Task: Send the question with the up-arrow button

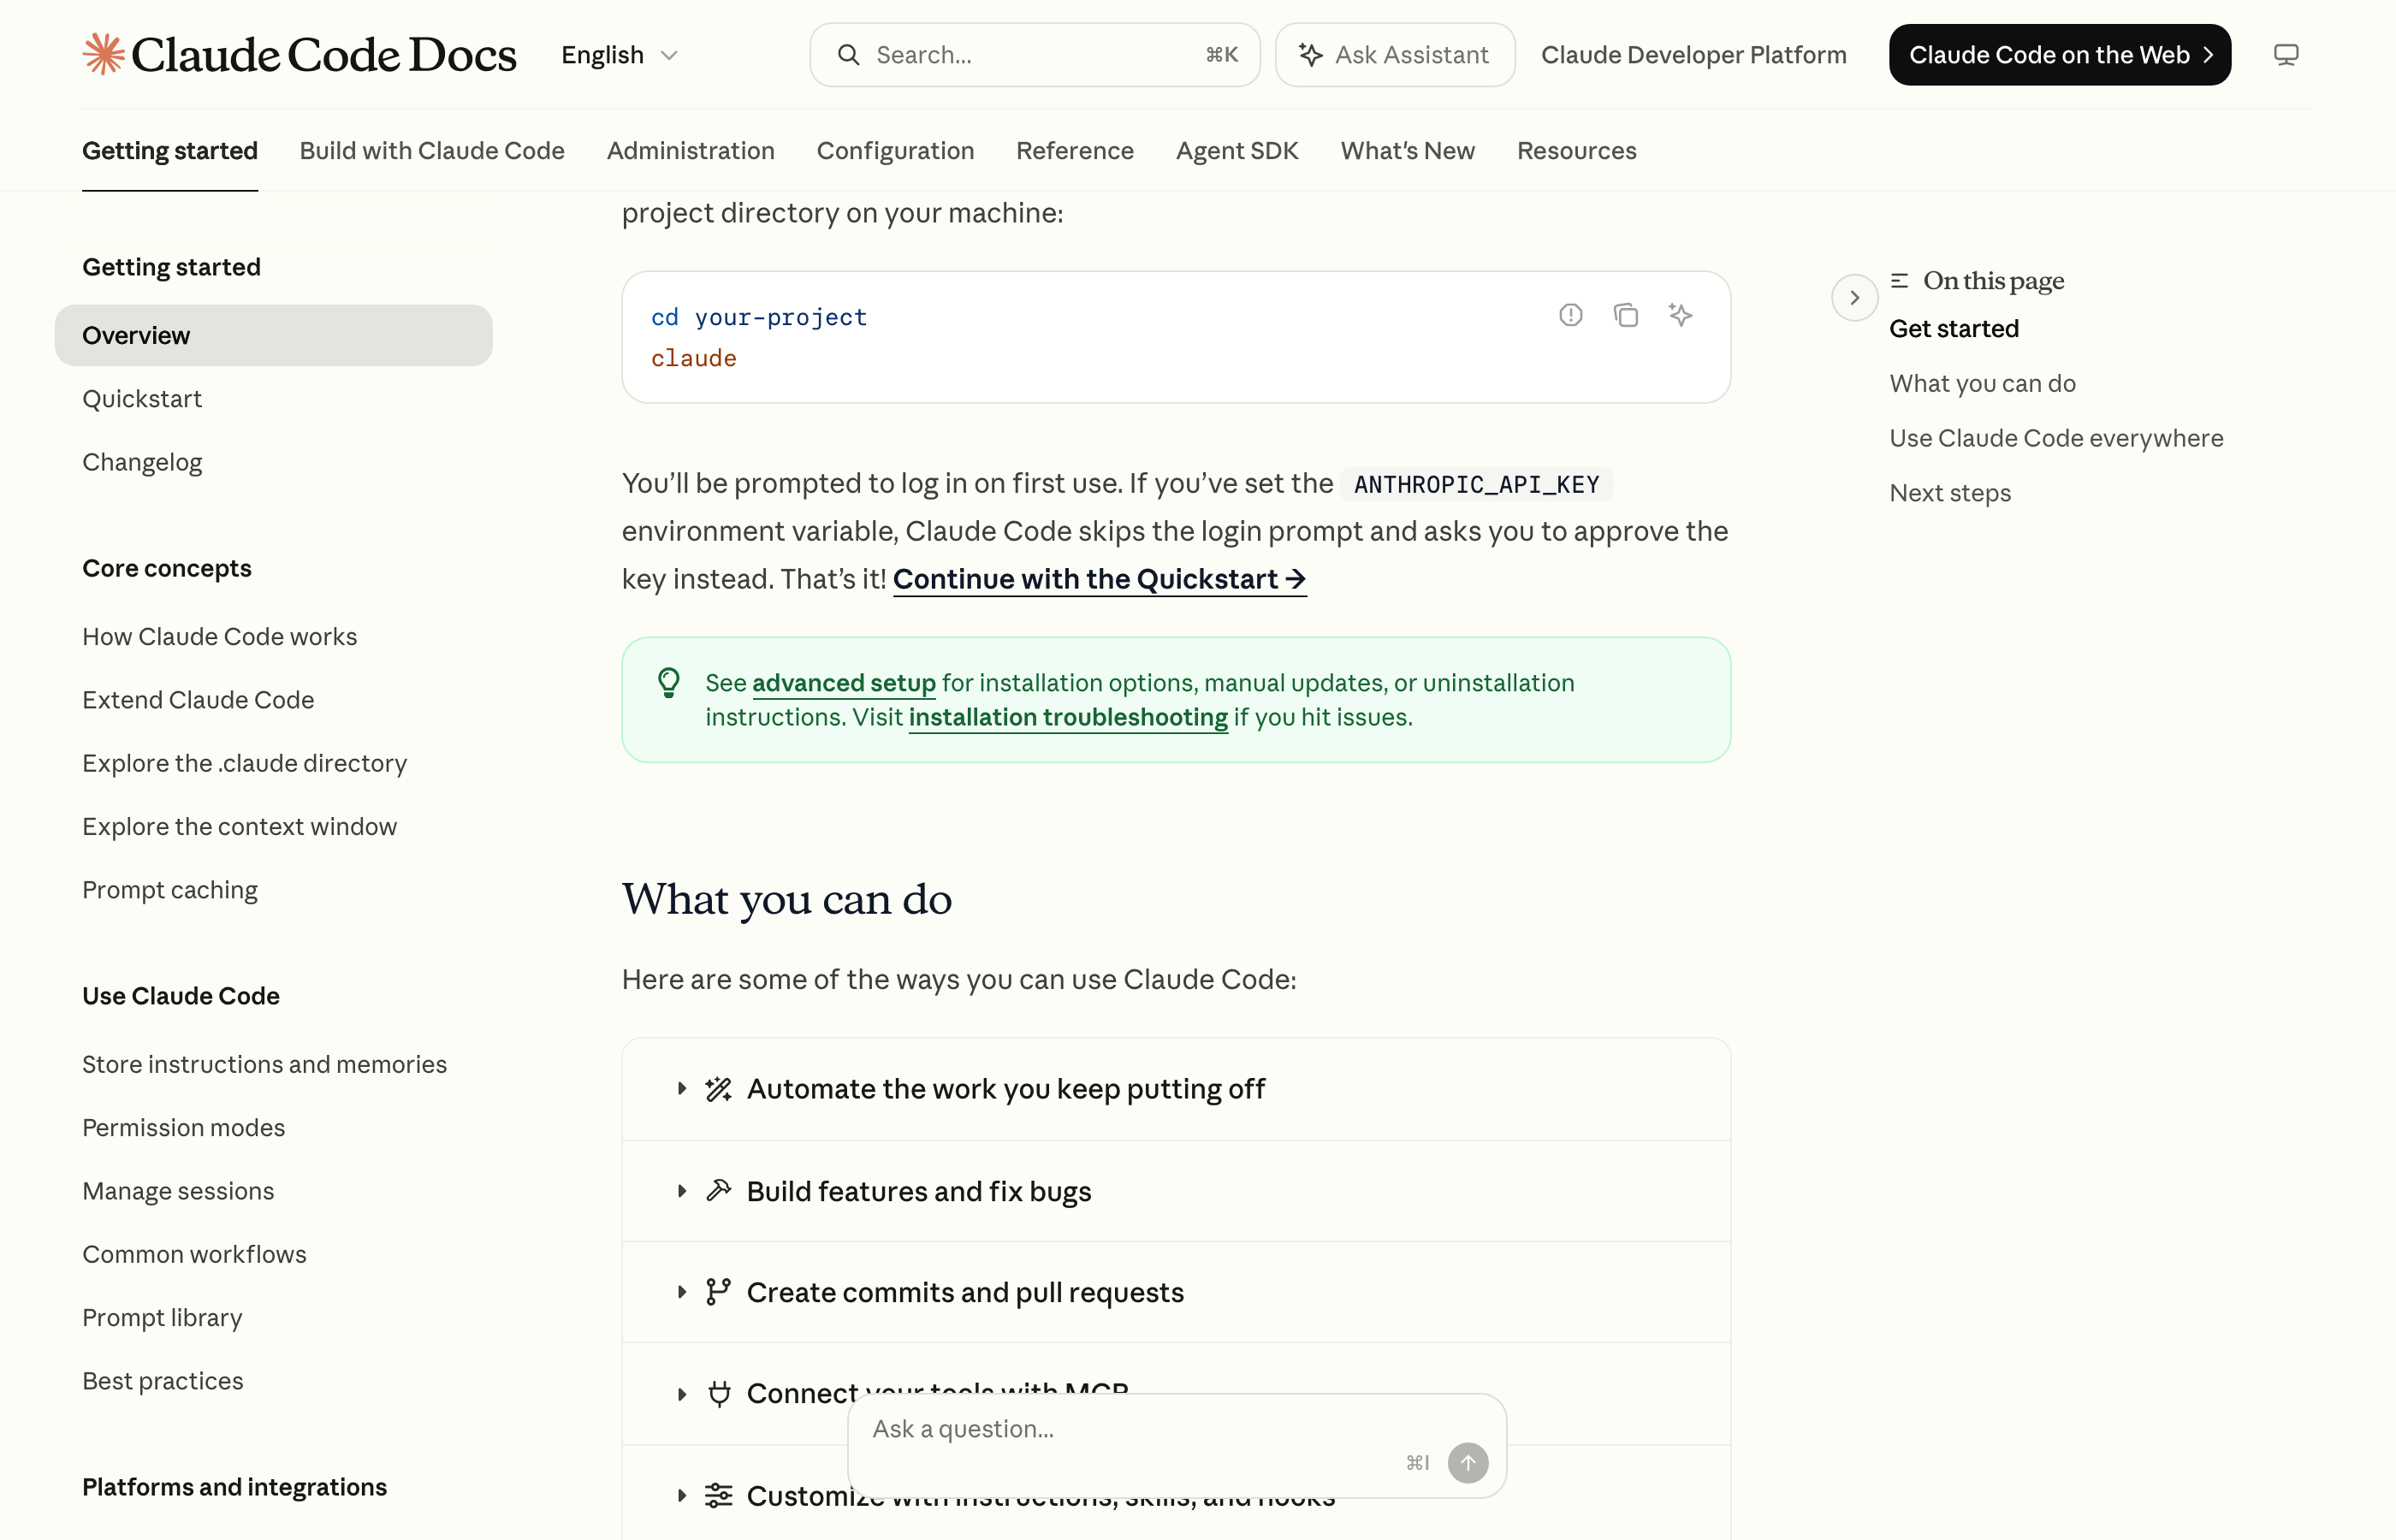Action: click(x=1467, y=1463)
